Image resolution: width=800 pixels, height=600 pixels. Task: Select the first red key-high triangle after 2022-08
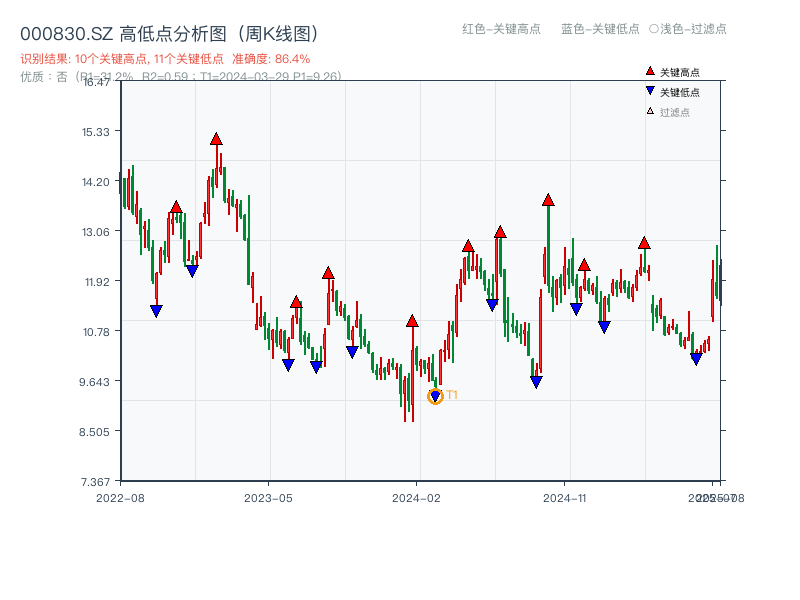tap(176, 207)
